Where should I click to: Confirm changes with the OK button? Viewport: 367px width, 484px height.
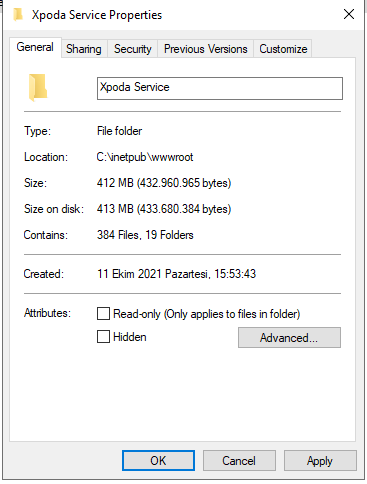158,461
